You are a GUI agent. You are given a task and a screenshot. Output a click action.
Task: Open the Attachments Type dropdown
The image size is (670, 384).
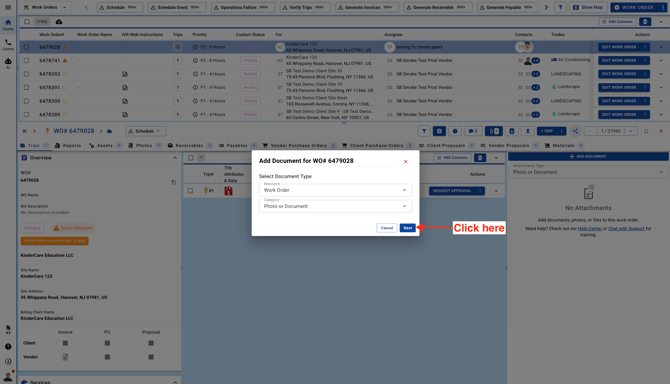(x=588, y=172)
